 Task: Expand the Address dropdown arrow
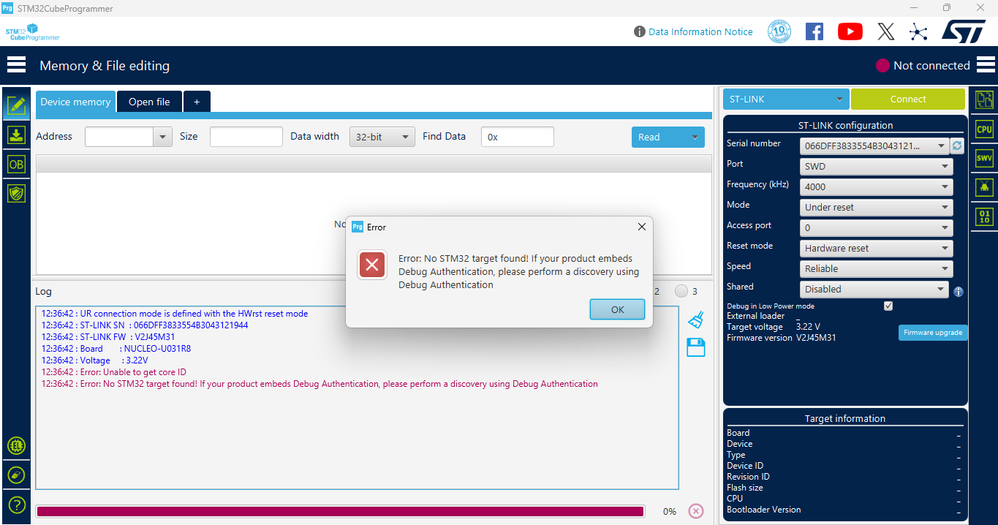tap(162, 137)
